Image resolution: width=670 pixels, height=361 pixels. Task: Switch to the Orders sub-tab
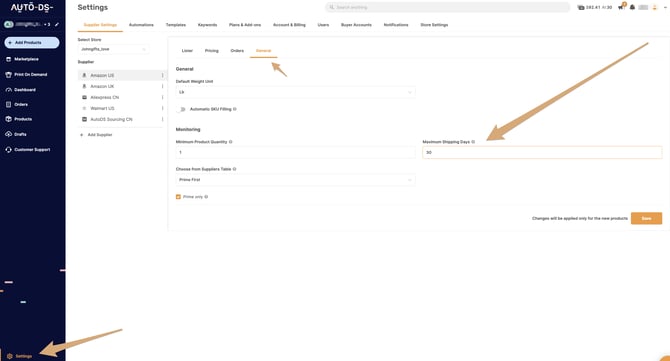coord(237,50)
